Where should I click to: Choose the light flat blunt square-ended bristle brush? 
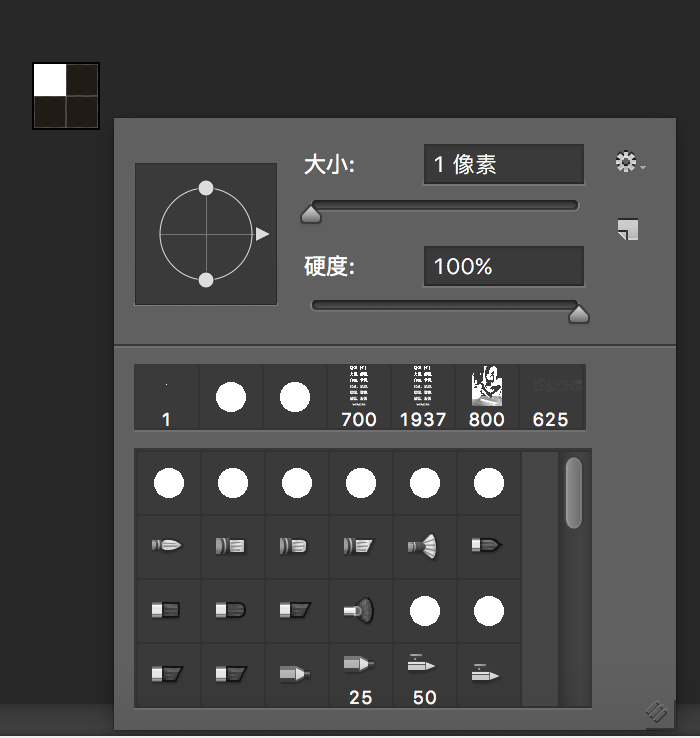pyautogui.click(x=233, y=546)
